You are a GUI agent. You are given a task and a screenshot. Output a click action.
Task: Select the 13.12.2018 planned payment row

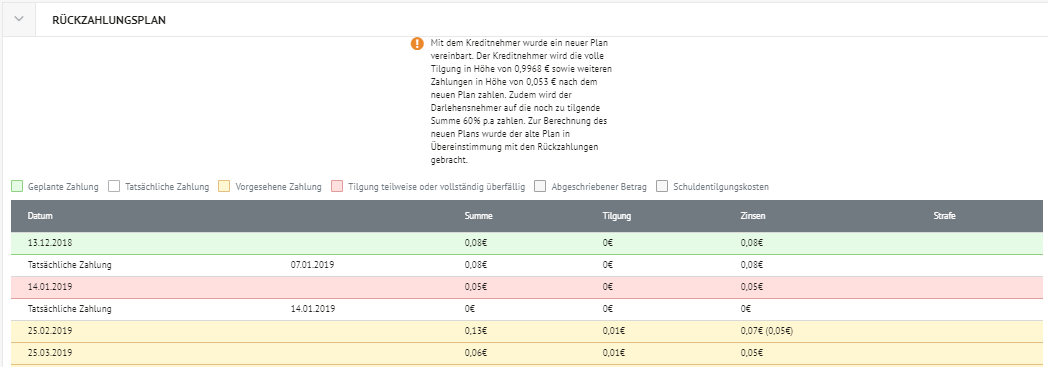point(527,243)
